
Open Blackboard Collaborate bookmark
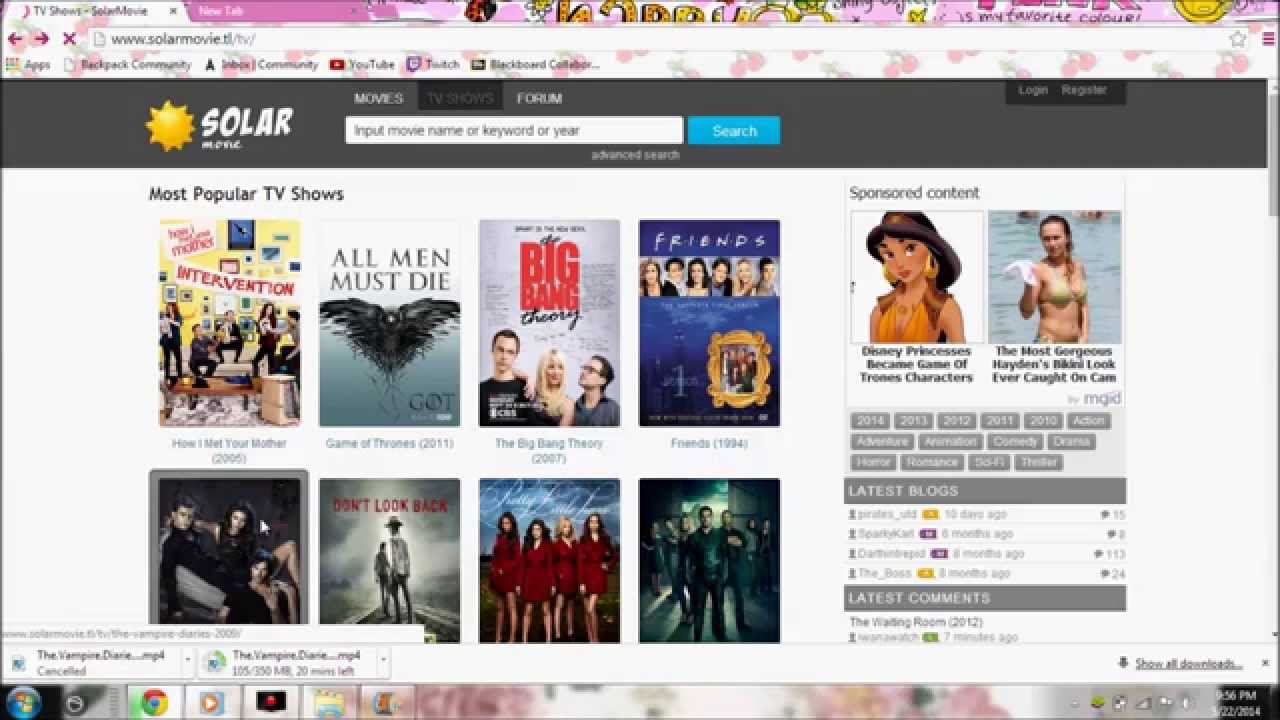[537, 64]
